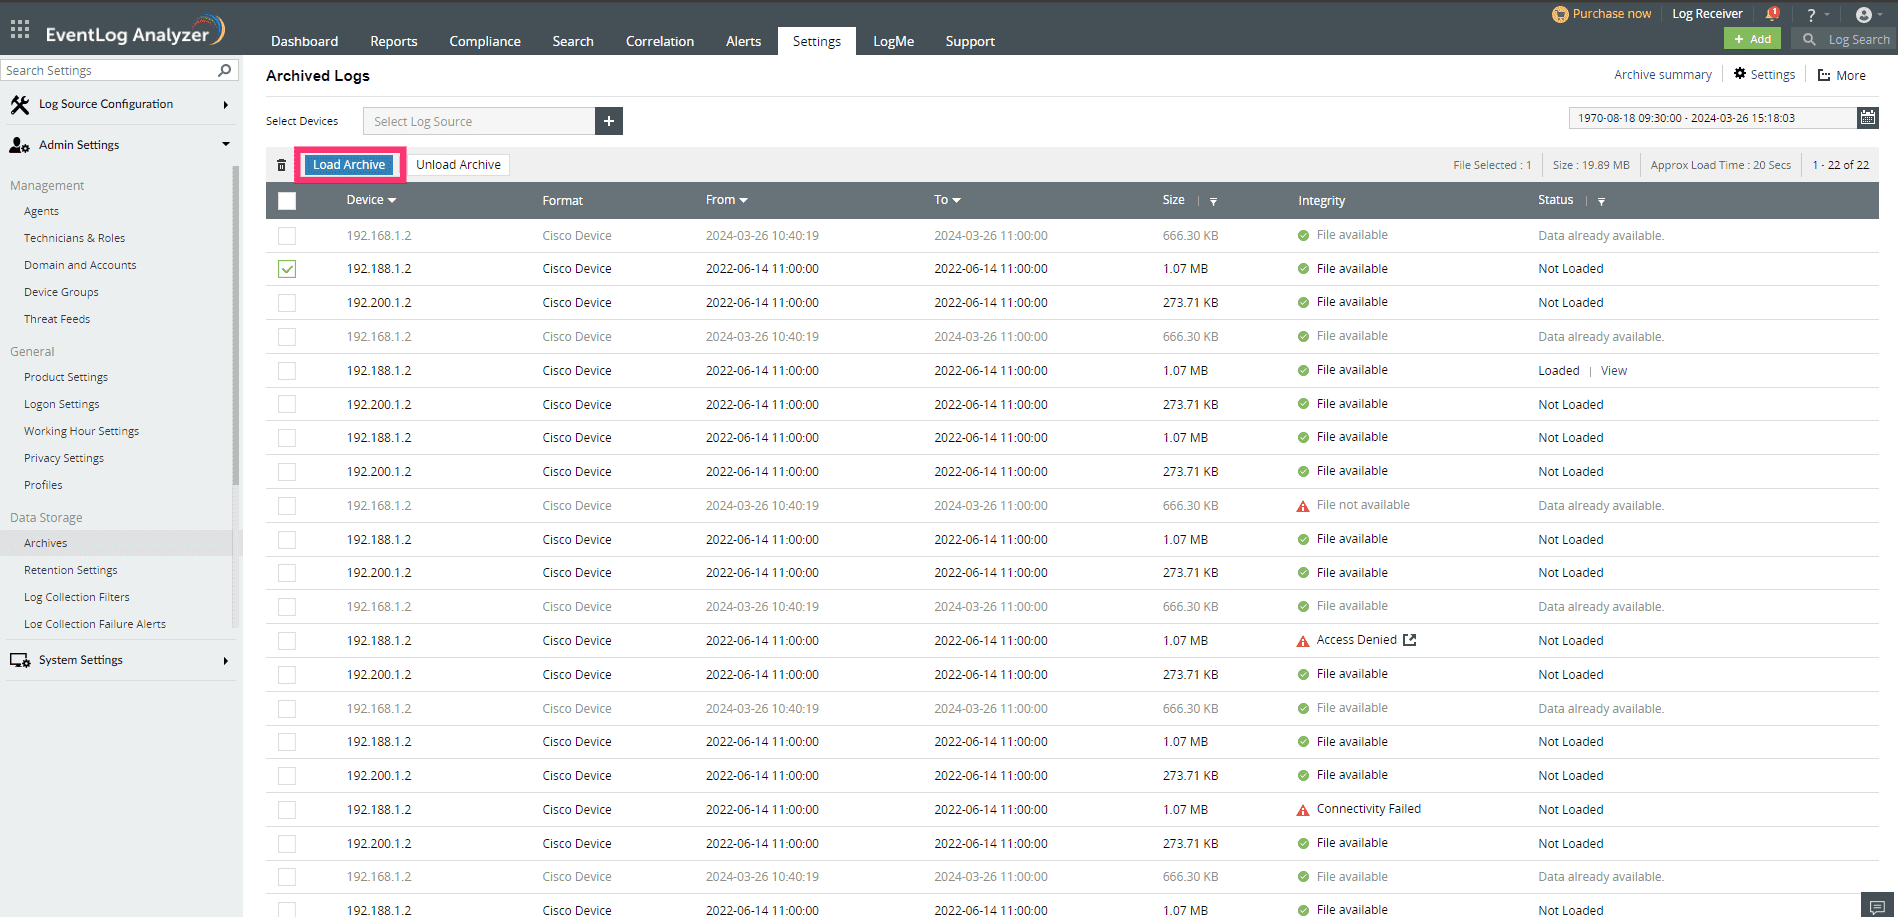Click the Unload Archive button

coord(458,165)
